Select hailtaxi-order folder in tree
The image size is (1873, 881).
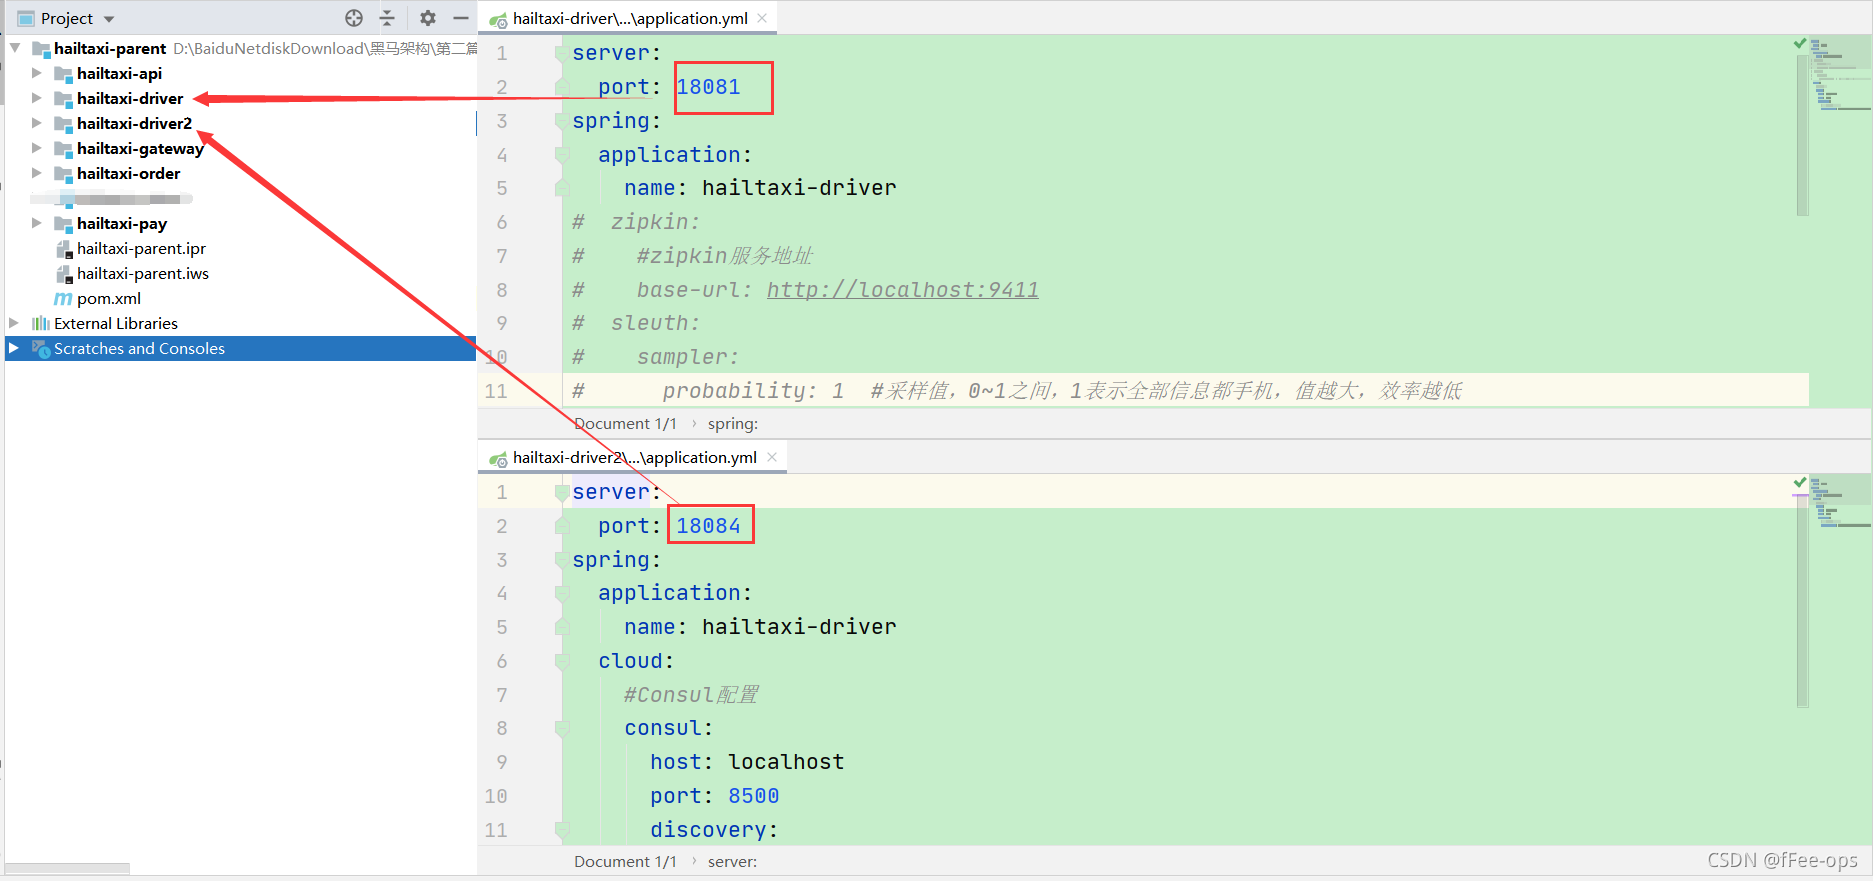pos(128,173)
